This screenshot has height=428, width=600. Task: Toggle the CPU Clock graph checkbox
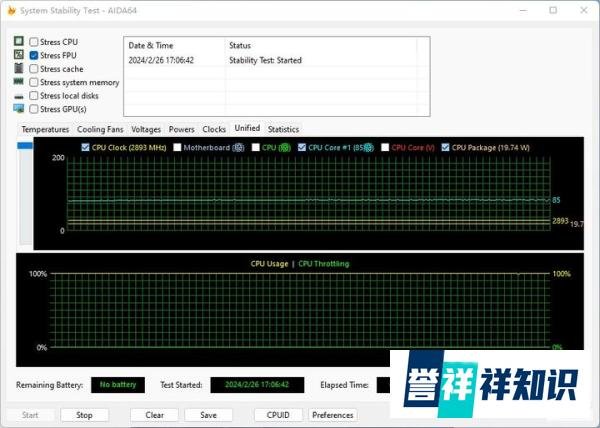85,147
